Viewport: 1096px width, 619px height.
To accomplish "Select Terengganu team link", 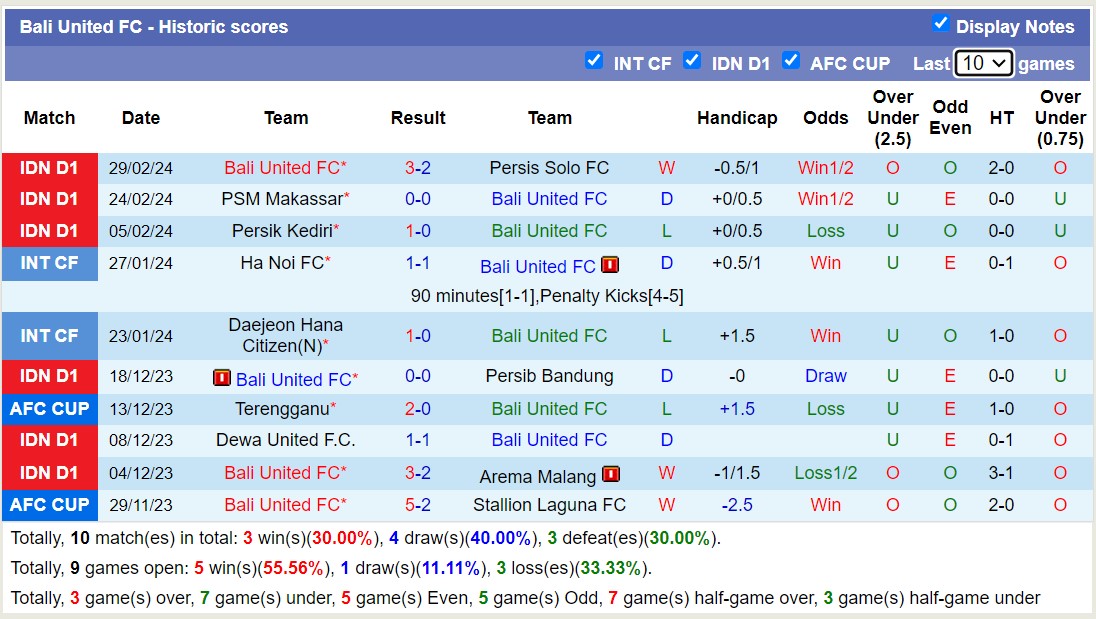I will point(281,409).
